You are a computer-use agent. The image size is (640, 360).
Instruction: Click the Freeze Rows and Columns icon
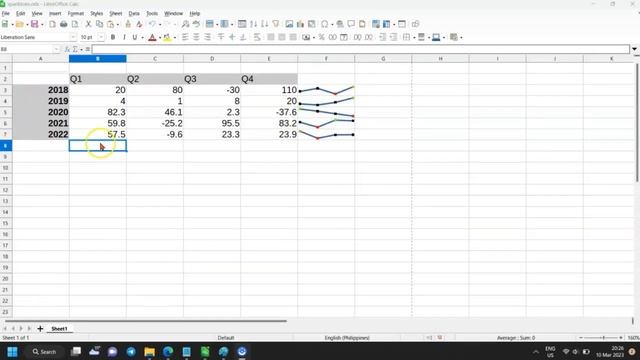tap(387, 24)
